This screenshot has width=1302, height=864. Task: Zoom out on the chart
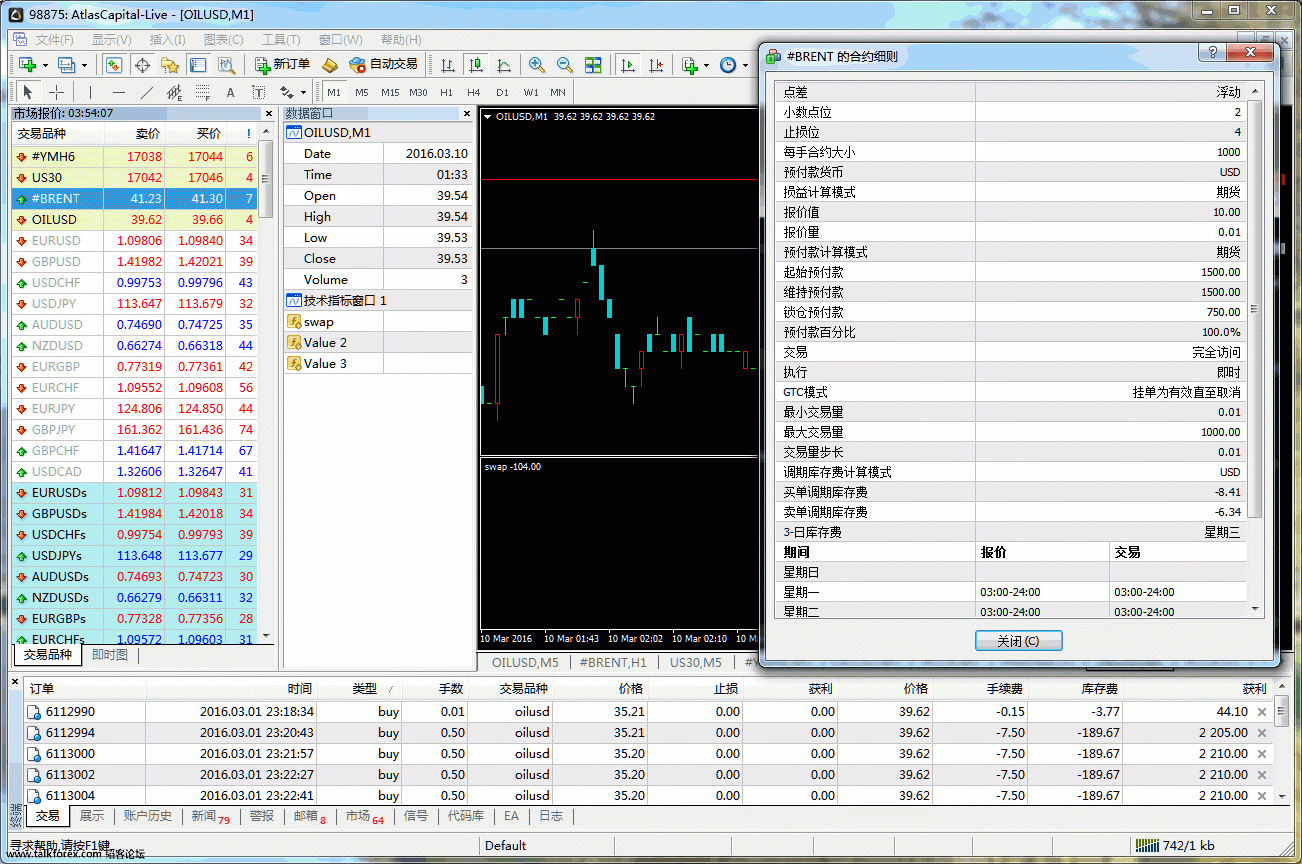(x=565, y=65)
